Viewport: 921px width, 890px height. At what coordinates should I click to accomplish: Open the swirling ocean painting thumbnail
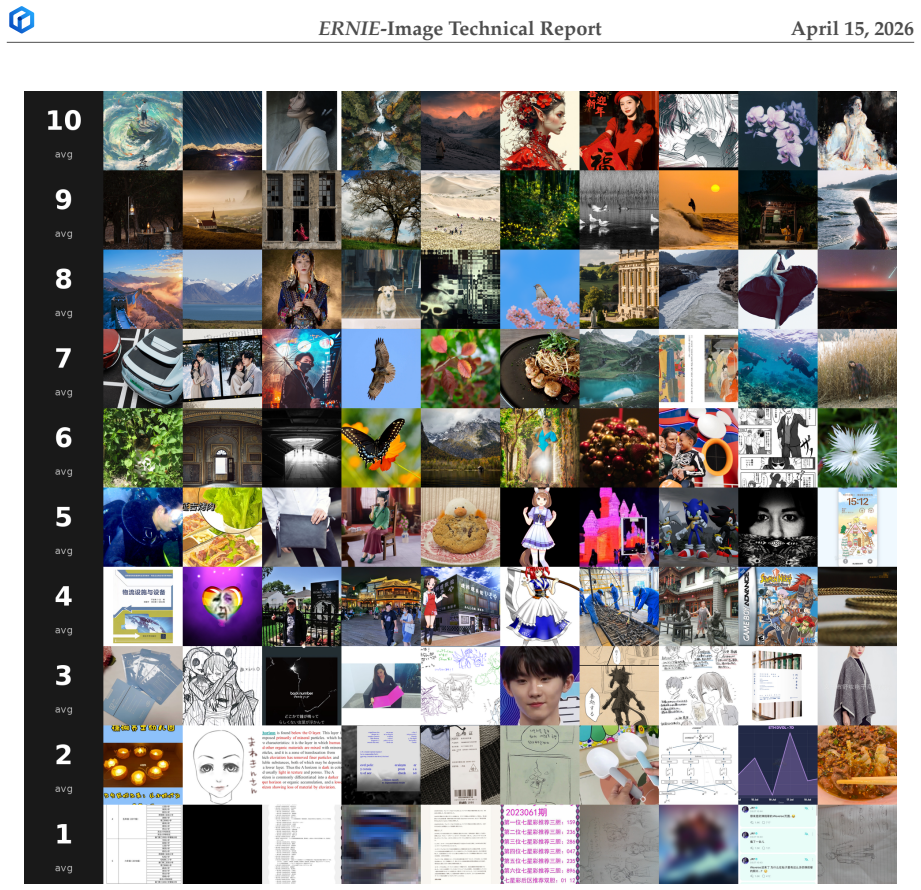(143, 130)
